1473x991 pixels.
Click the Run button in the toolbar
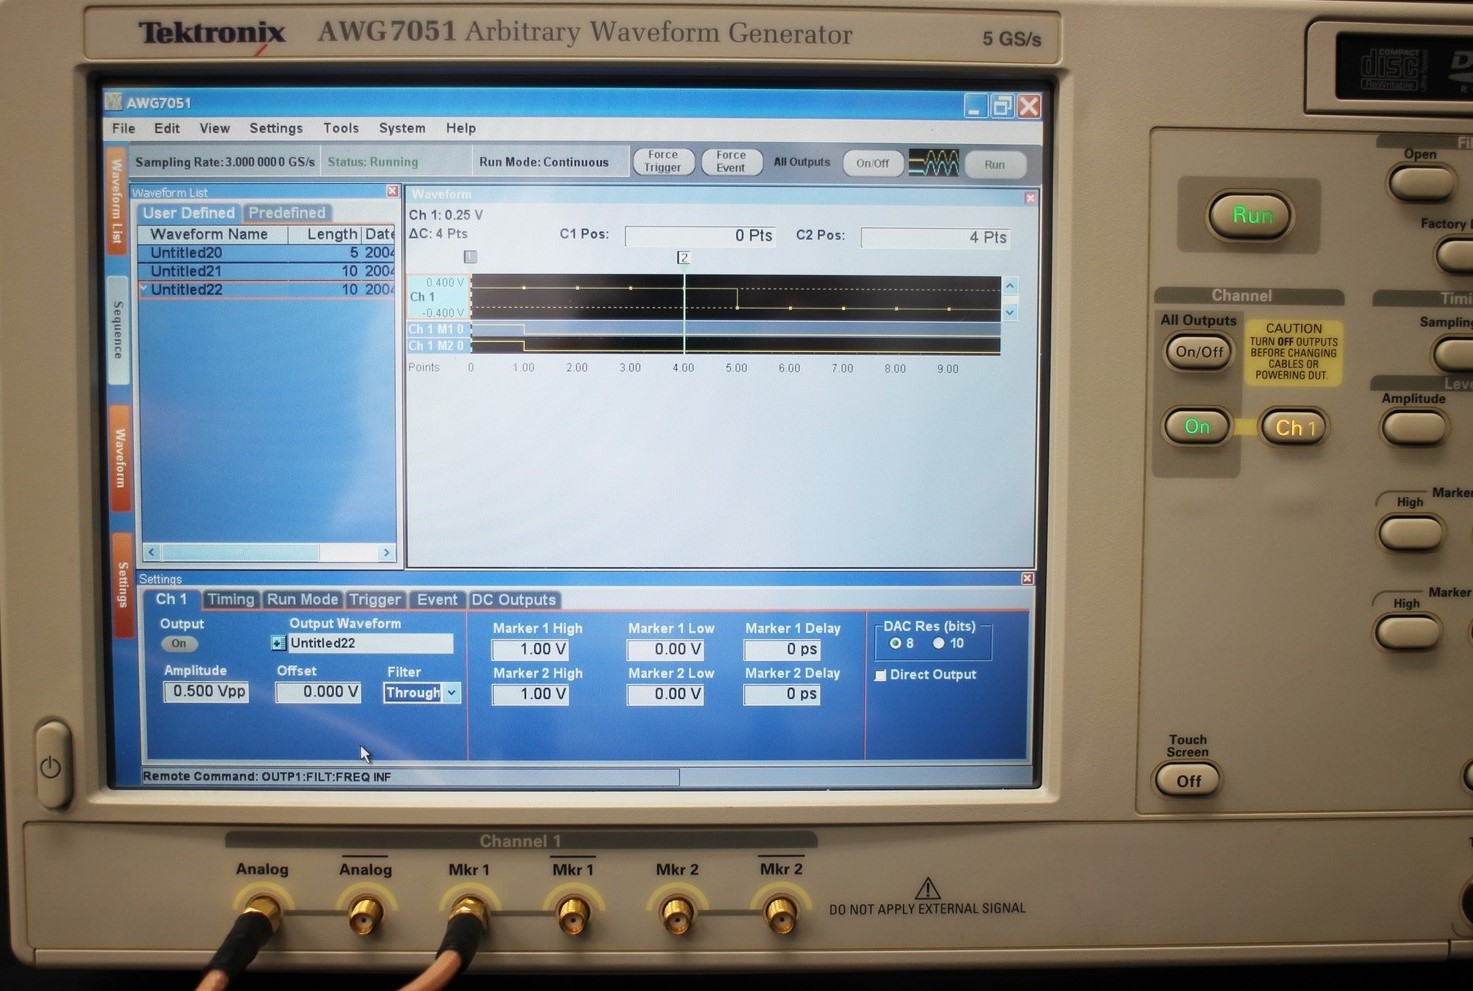coord(994,165)
